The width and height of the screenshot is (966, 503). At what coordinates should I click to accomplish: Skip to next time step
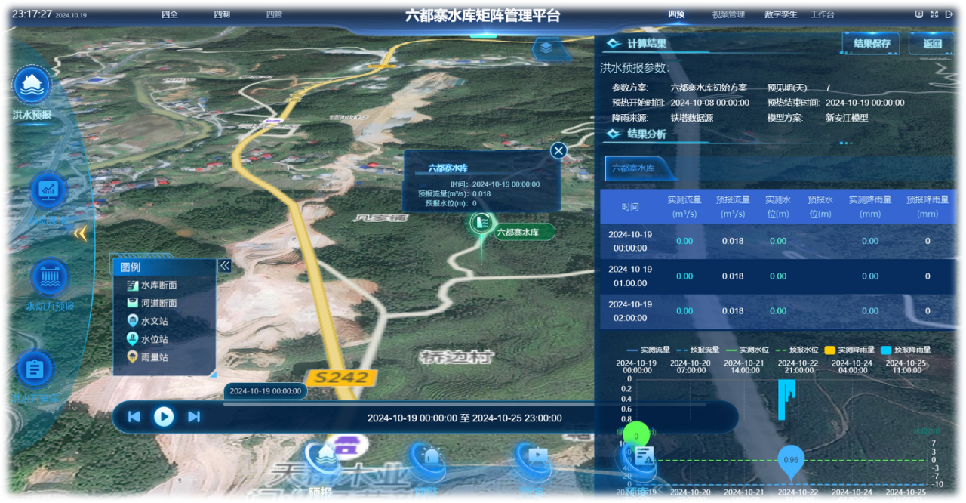point(194,417)
